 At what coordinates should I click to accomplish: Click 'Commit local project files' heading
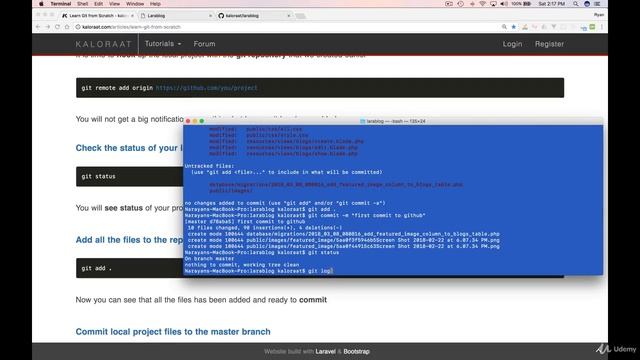173,331
